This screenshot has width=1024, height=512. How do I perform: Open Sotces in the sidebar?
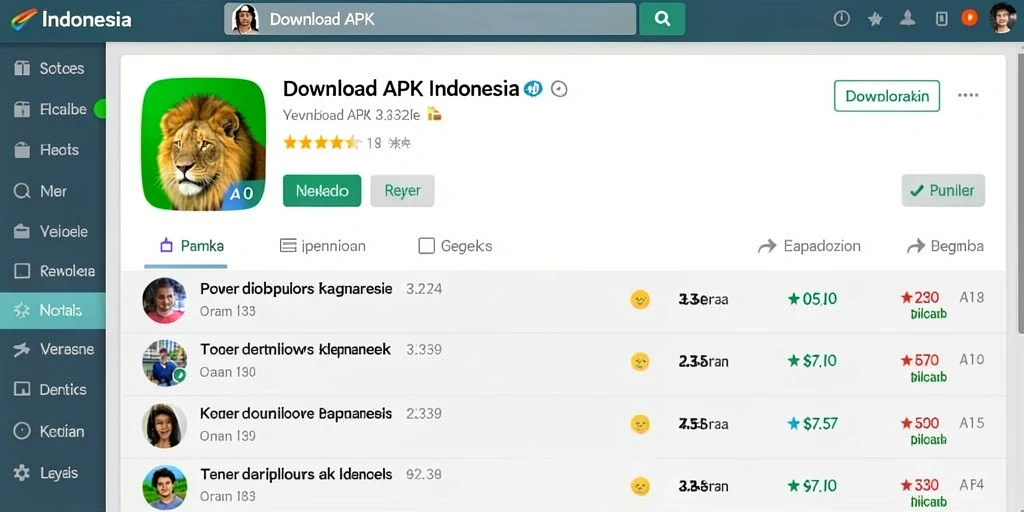pos(52,68)
